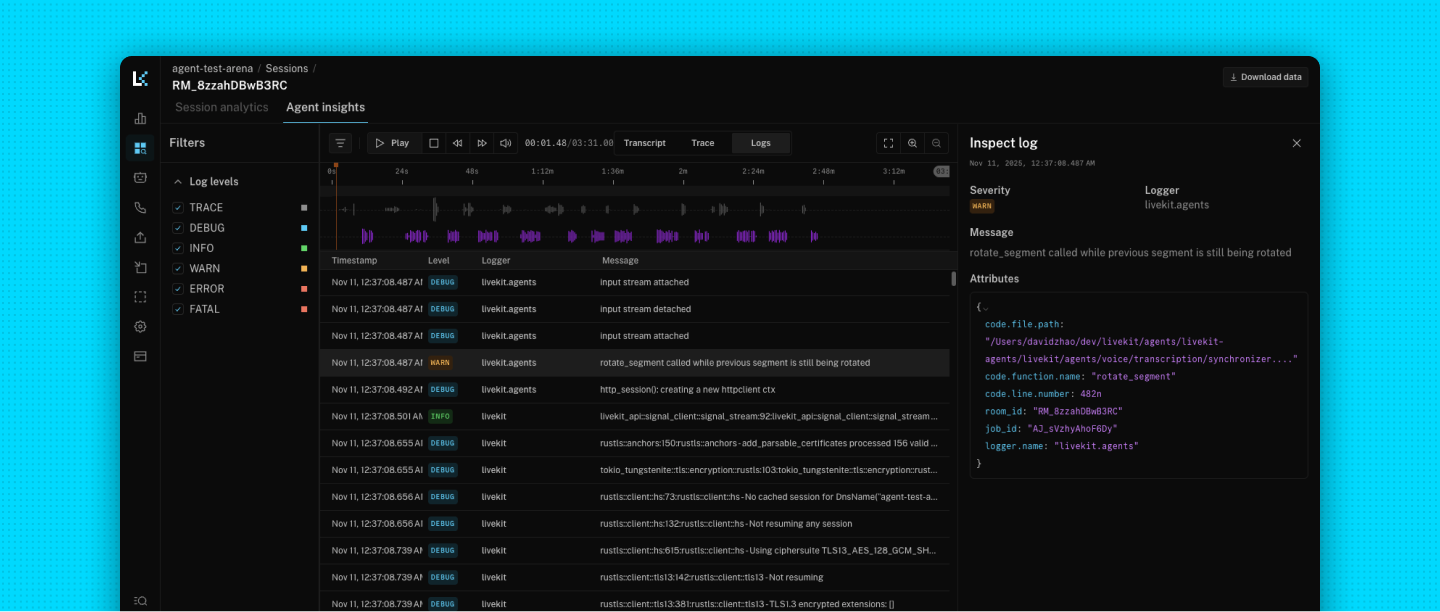The image size is (1440, 612).
Task: Open the telephony phone icon in sidebar
Action: tap(140, 208)
